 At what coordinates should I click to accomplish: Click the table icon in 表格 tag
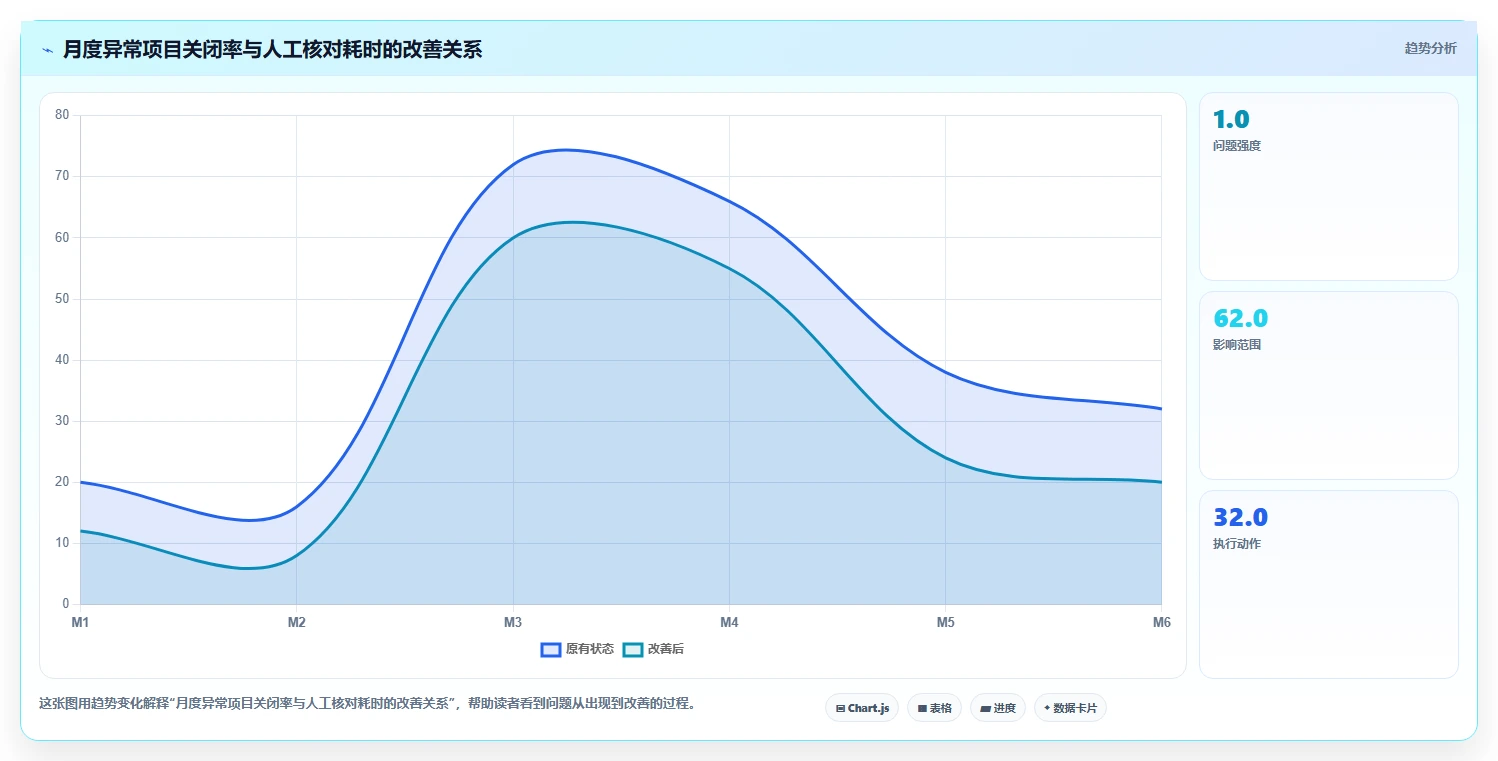(922, 708)
